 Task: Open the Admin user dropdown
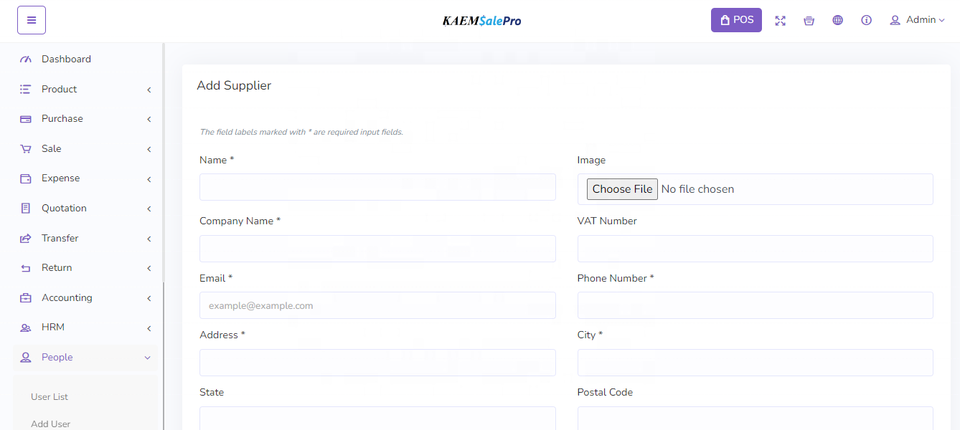coord(917,20)
